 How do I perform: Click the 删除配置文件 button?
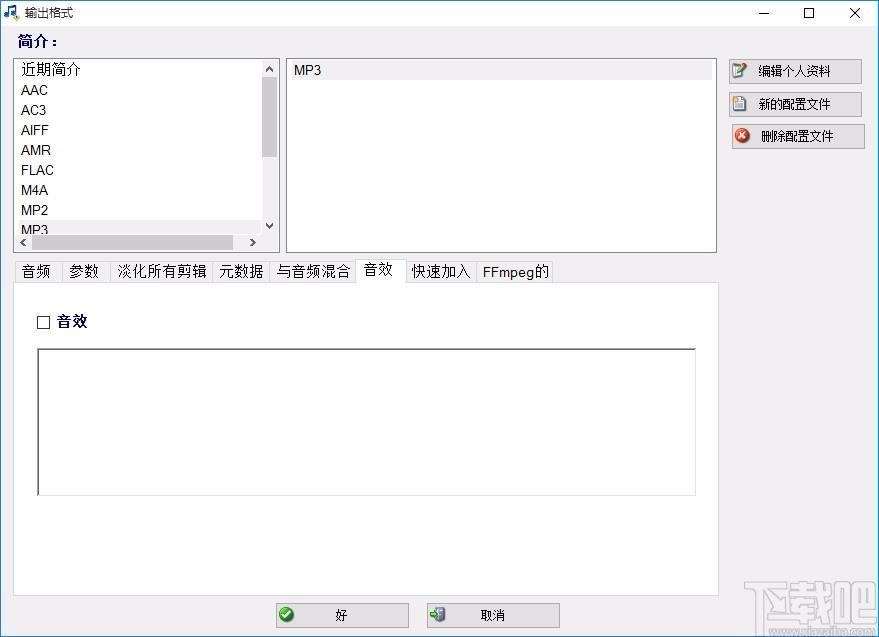point(798,136)
